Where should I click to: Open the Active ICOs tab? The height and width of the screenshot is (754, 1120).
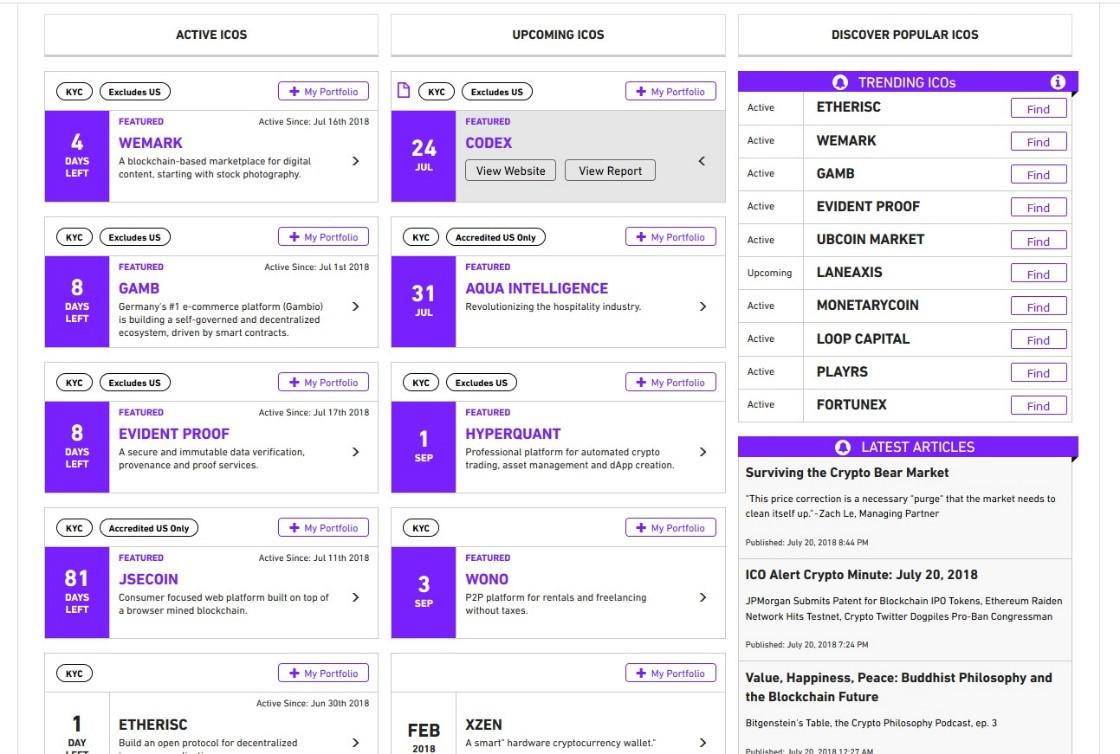pos(211,35)
